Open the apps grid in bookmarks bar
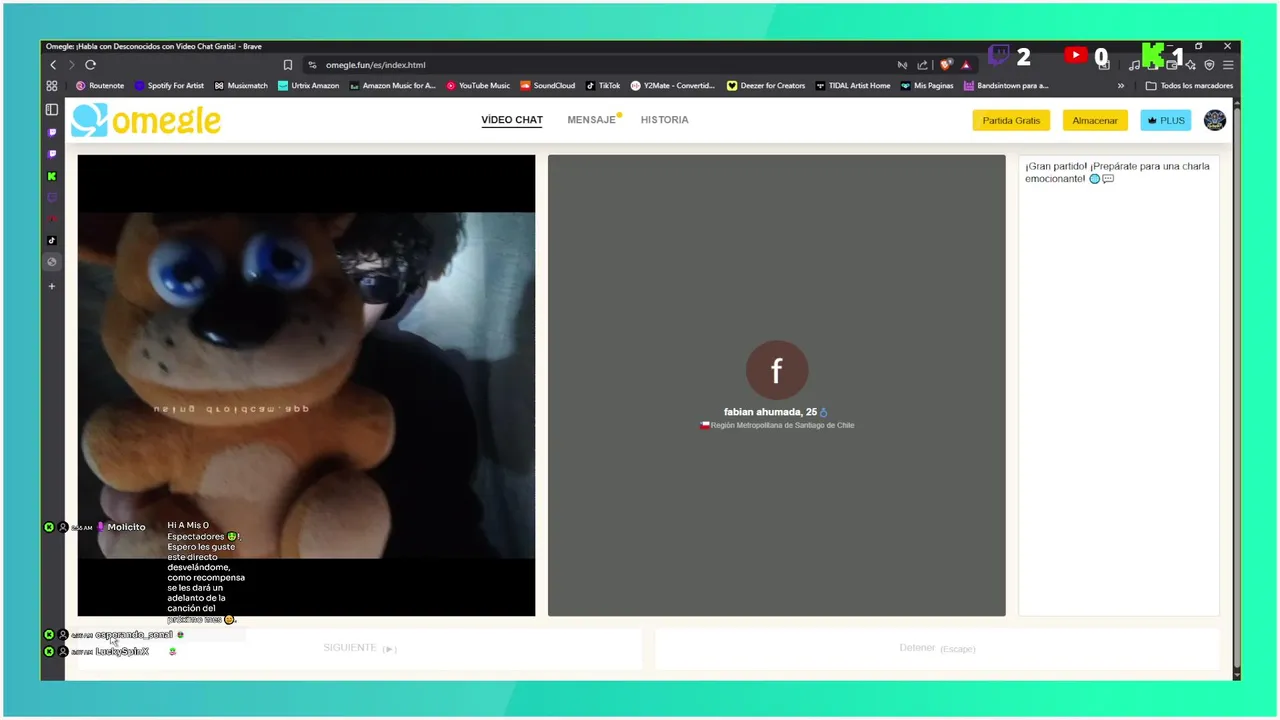The width and height of the screenshot is (1280, 720). pyautogui.click(x=52, y=86)
